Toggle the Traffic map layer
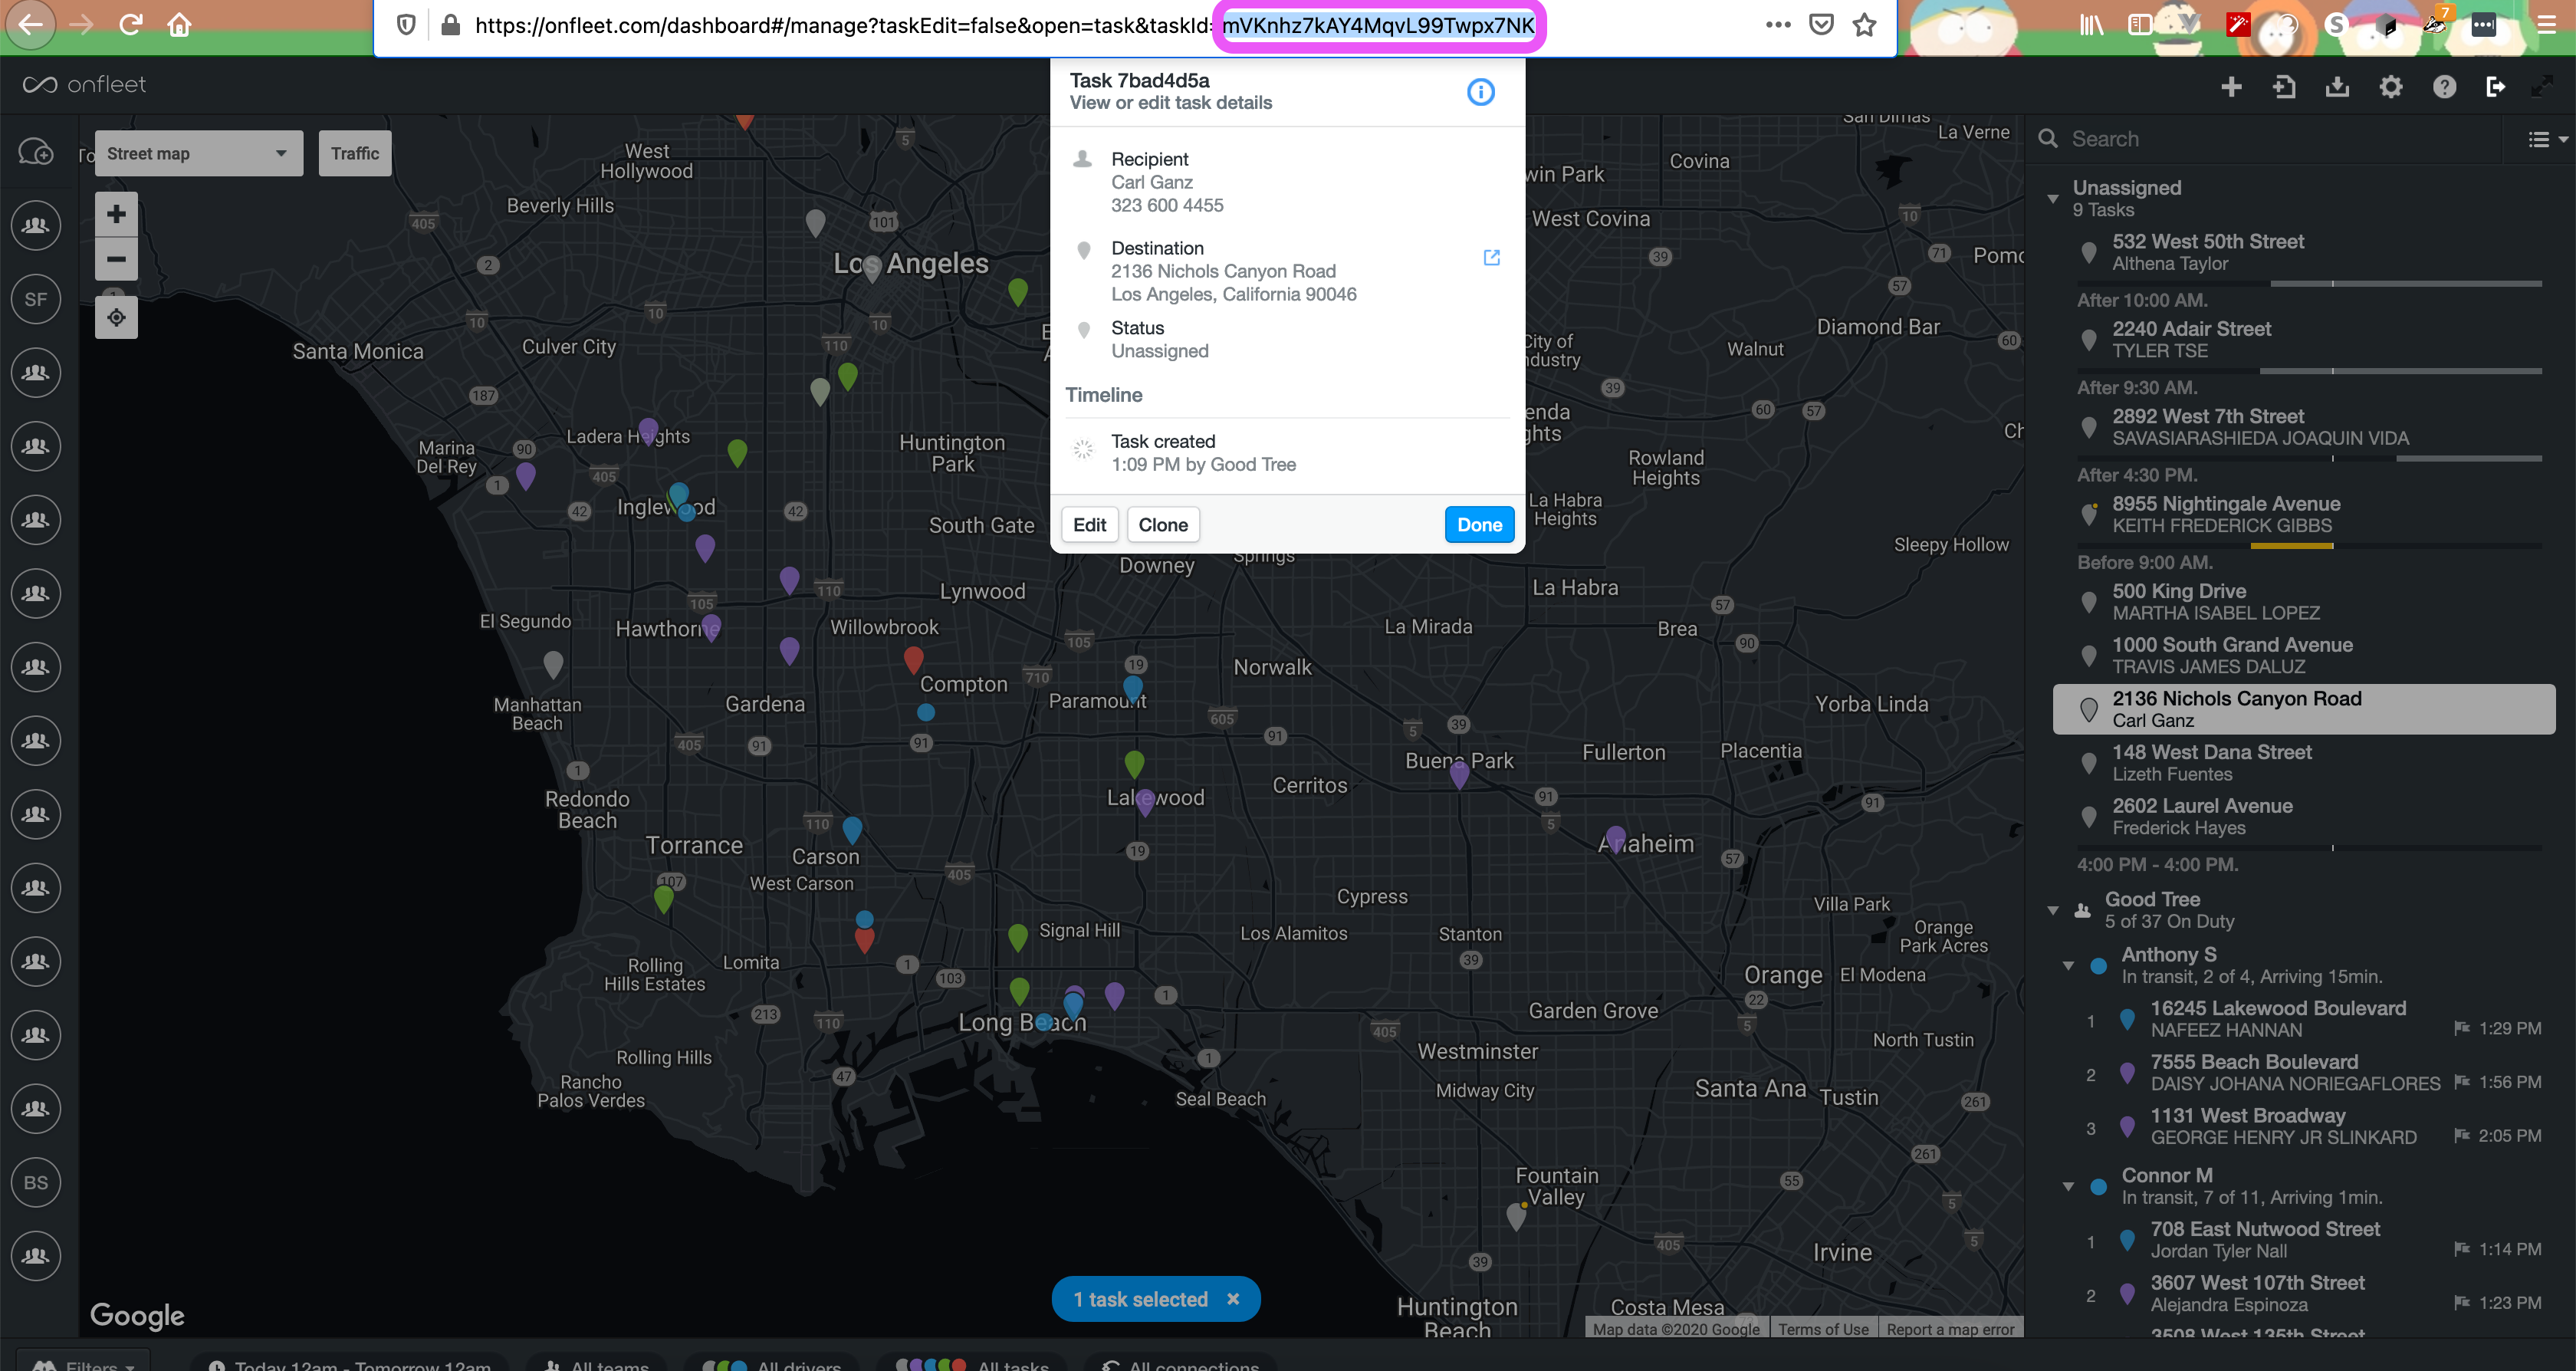 click(355, 153)
